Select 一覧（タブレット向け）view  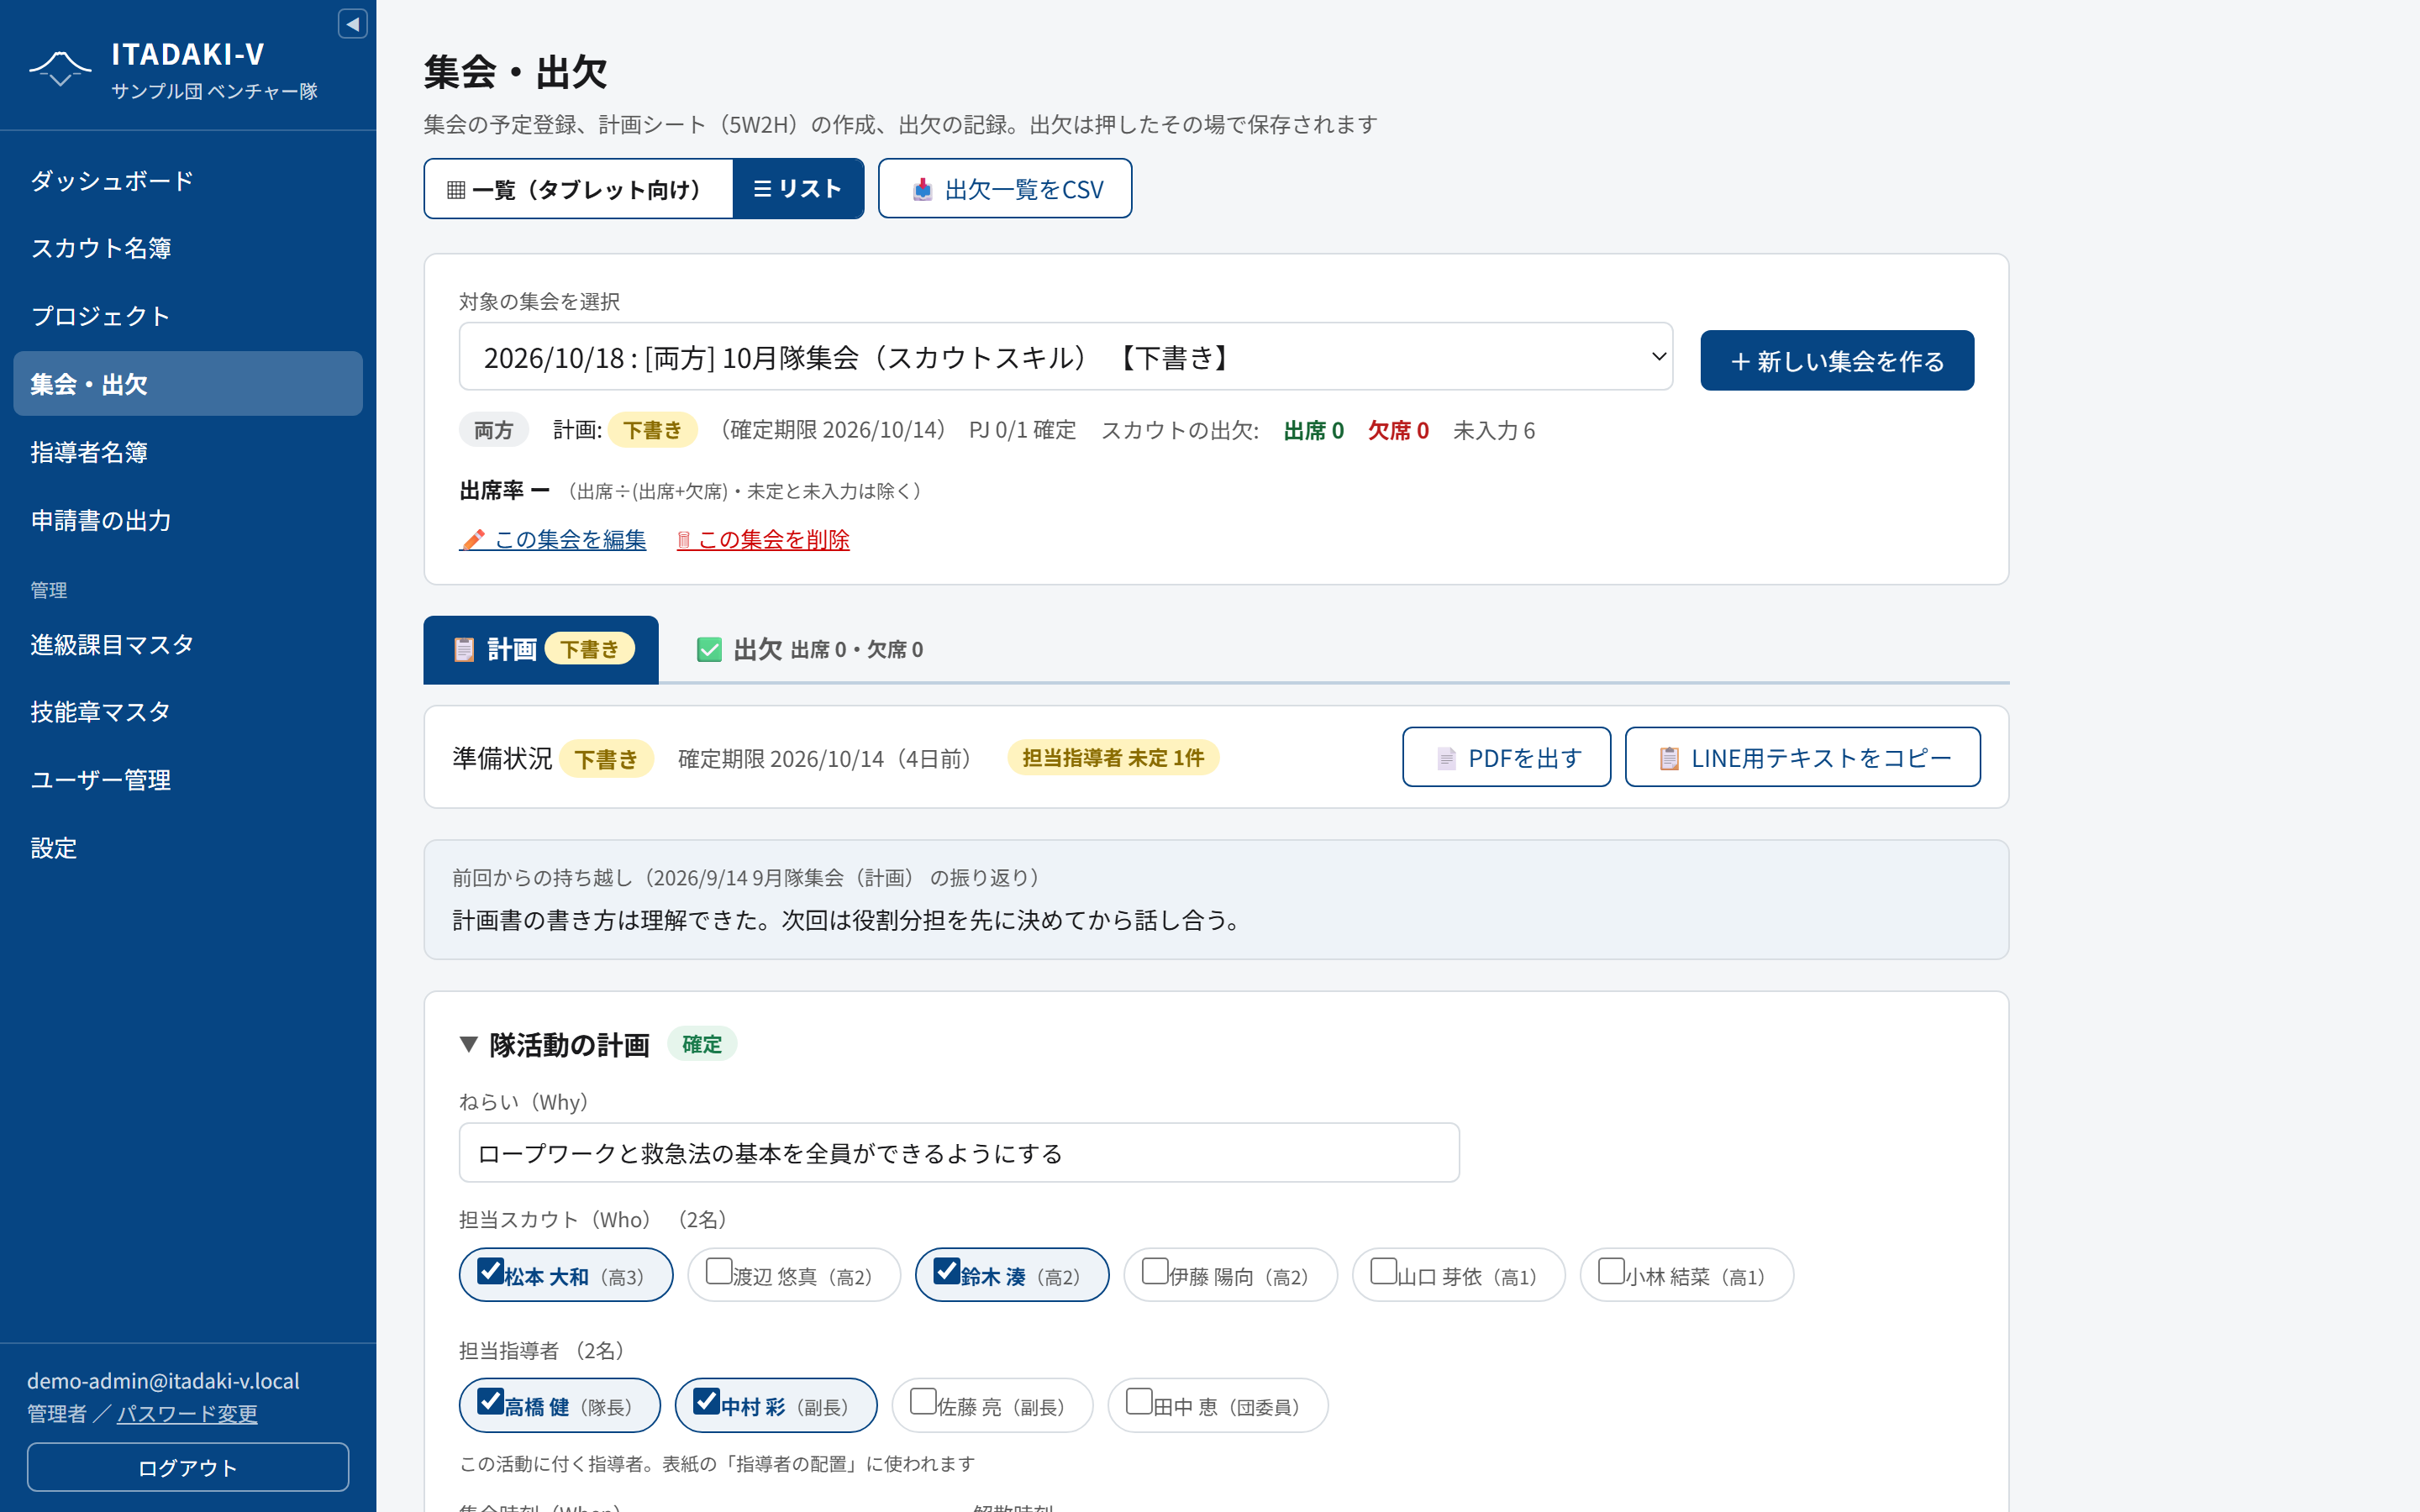click(x=579, y=189)
